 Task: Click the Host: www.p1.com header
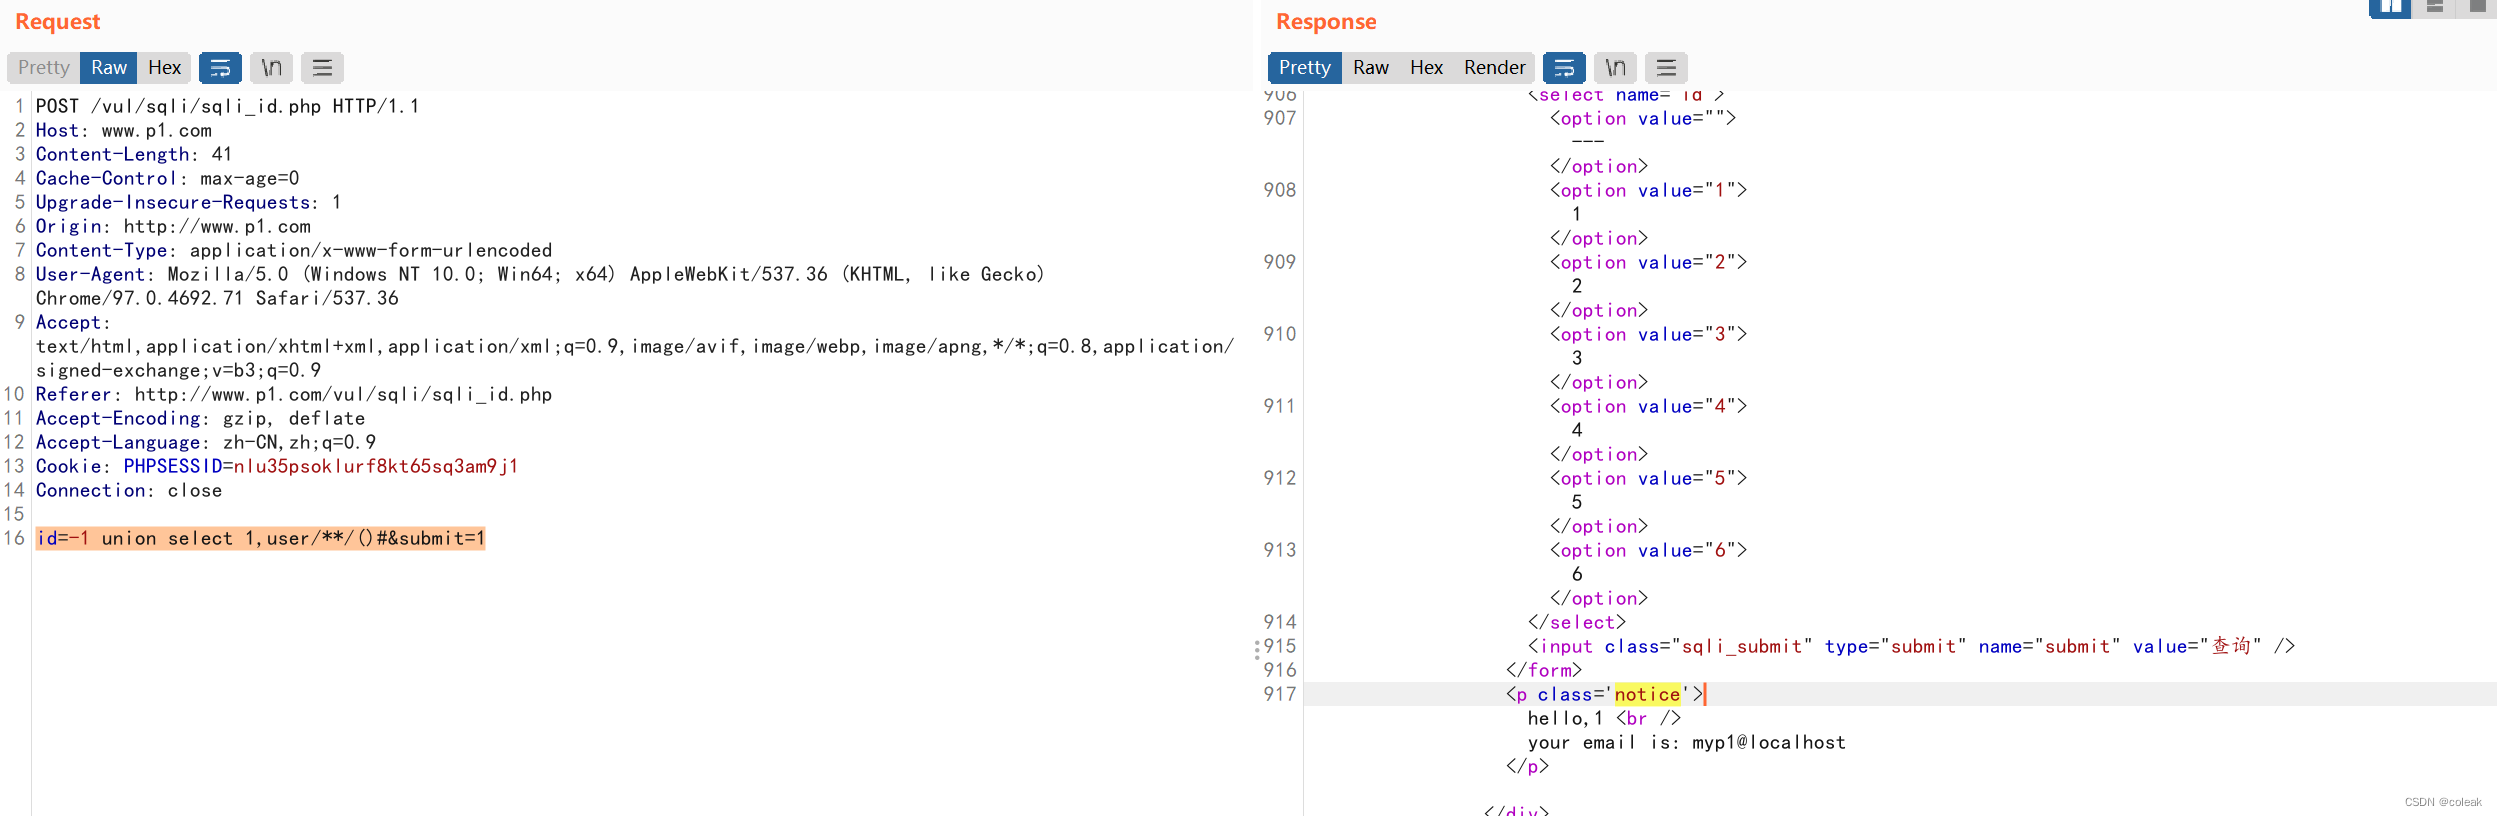(x=124, y=130)
